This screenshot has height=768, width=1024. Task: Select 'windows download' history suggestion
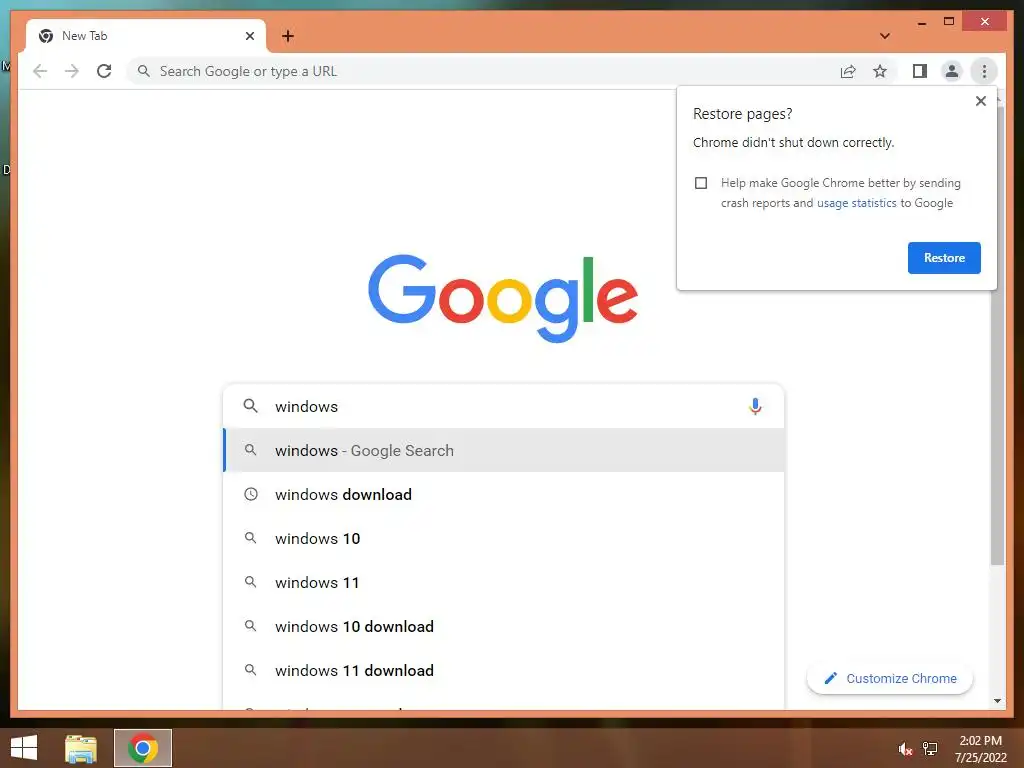click(x=504, y=494)
